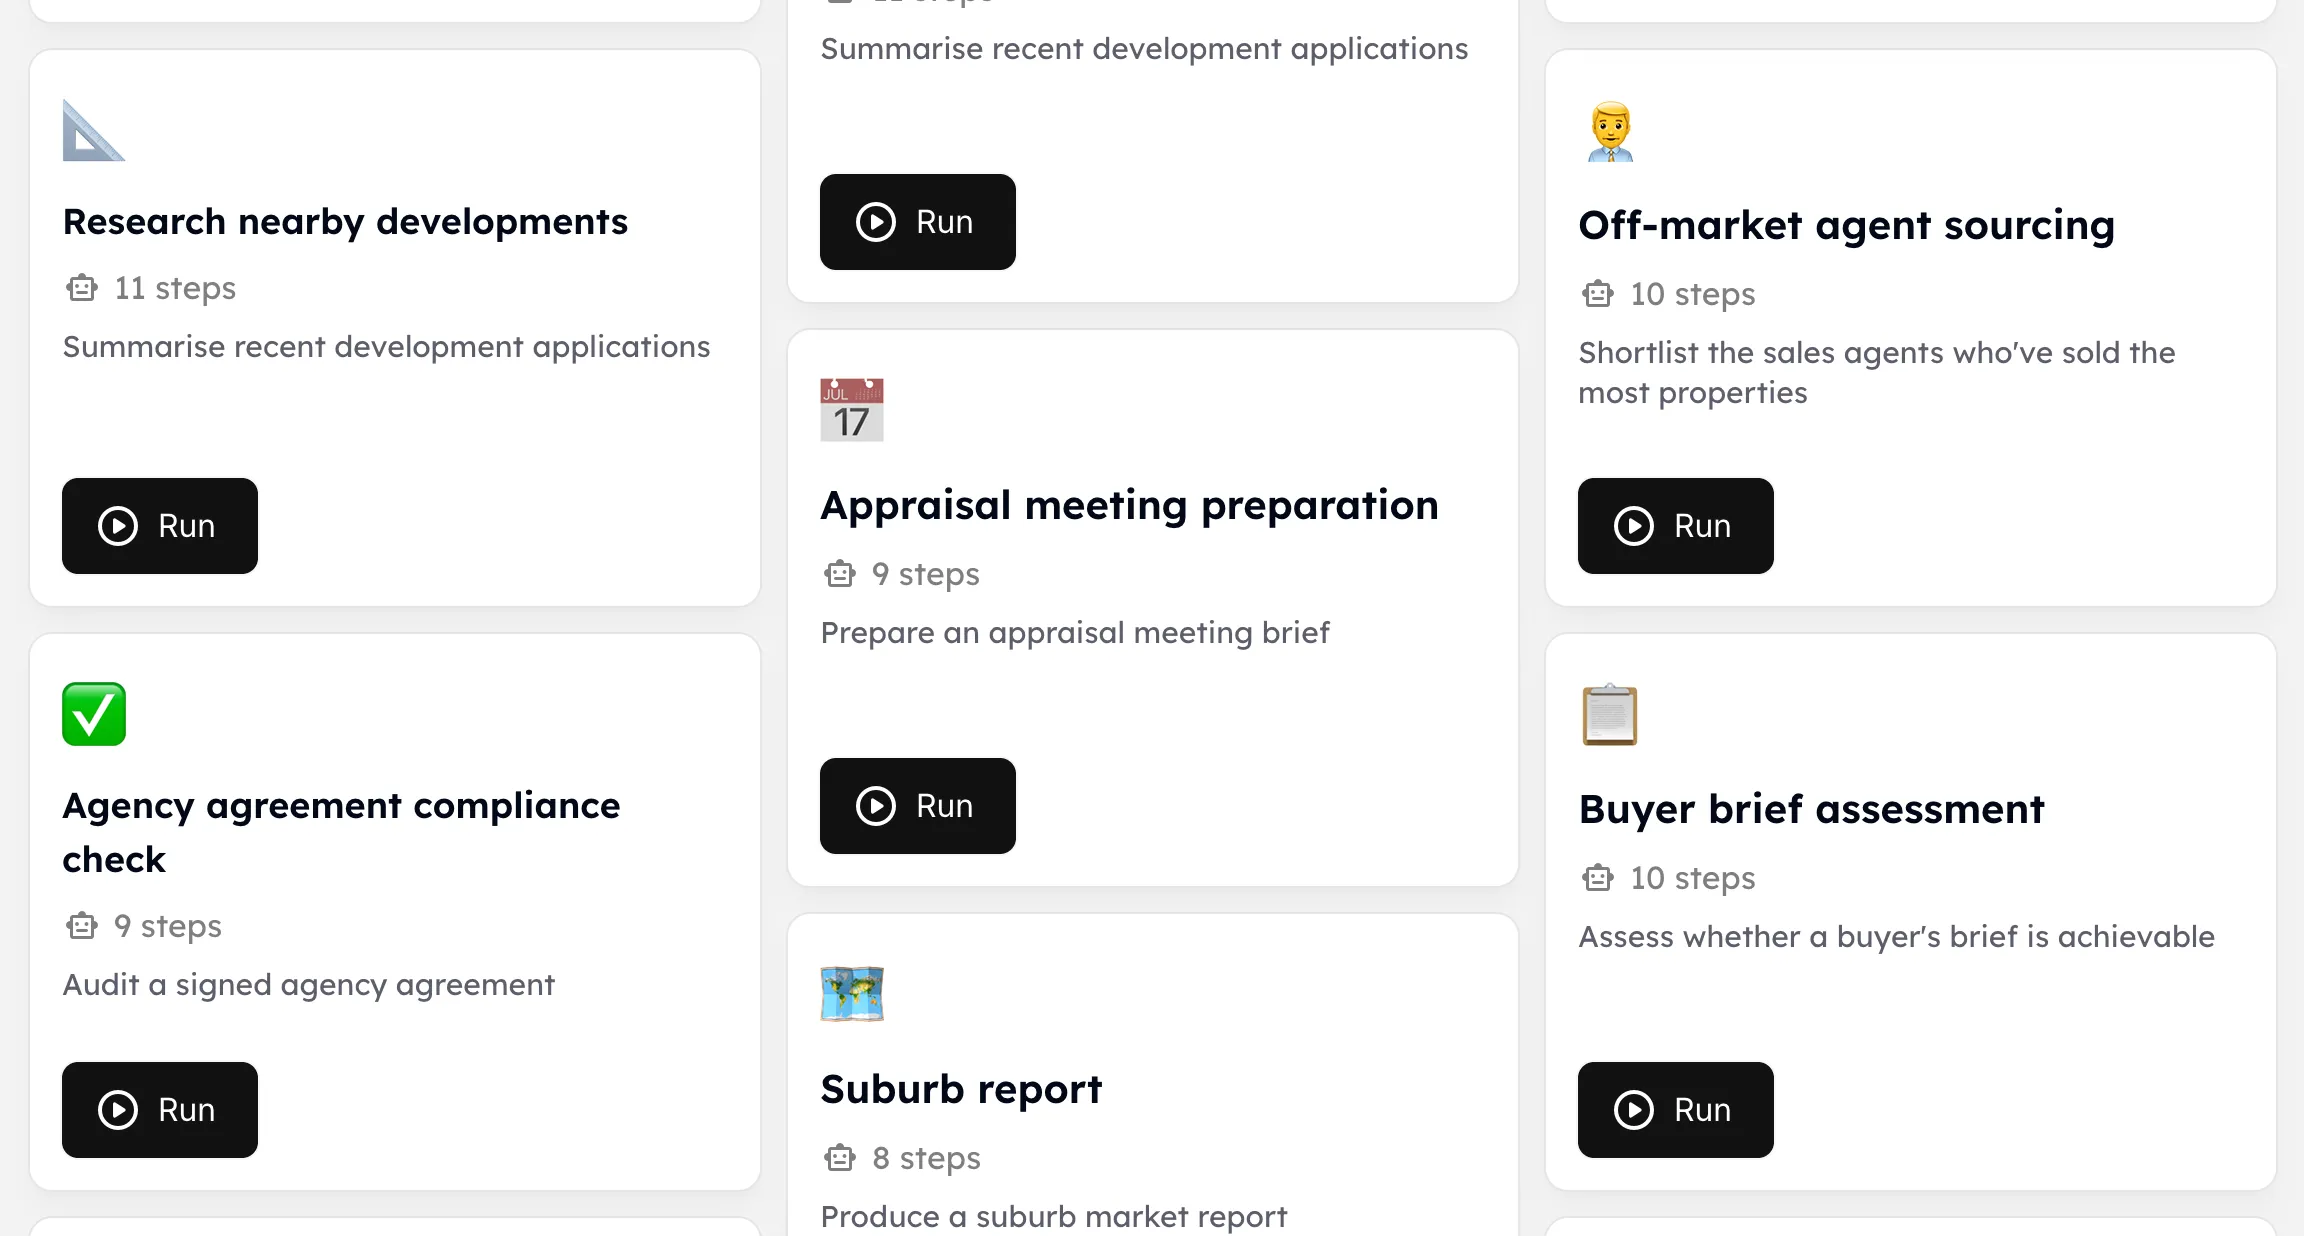
Task: Open the Suburb report title
Action: tap(961, 1089)
